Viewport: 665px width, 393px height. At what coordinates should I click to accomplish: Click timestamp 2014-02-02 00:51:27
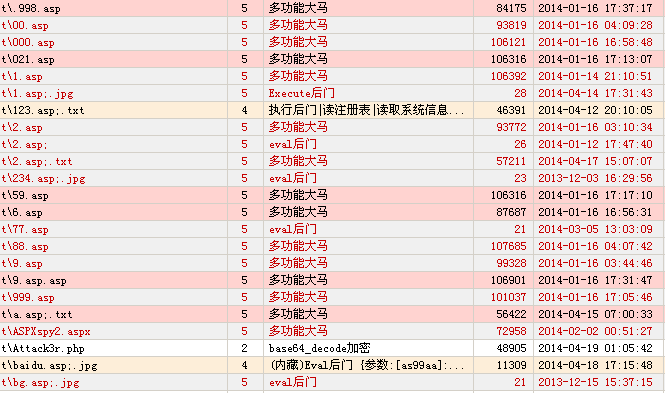tap(595, 331)
